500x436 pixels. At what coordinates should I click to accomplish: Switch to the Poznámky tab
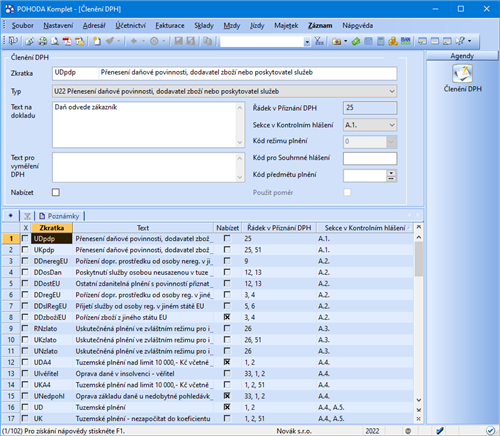pyautogui.click(x=60, y=216)
